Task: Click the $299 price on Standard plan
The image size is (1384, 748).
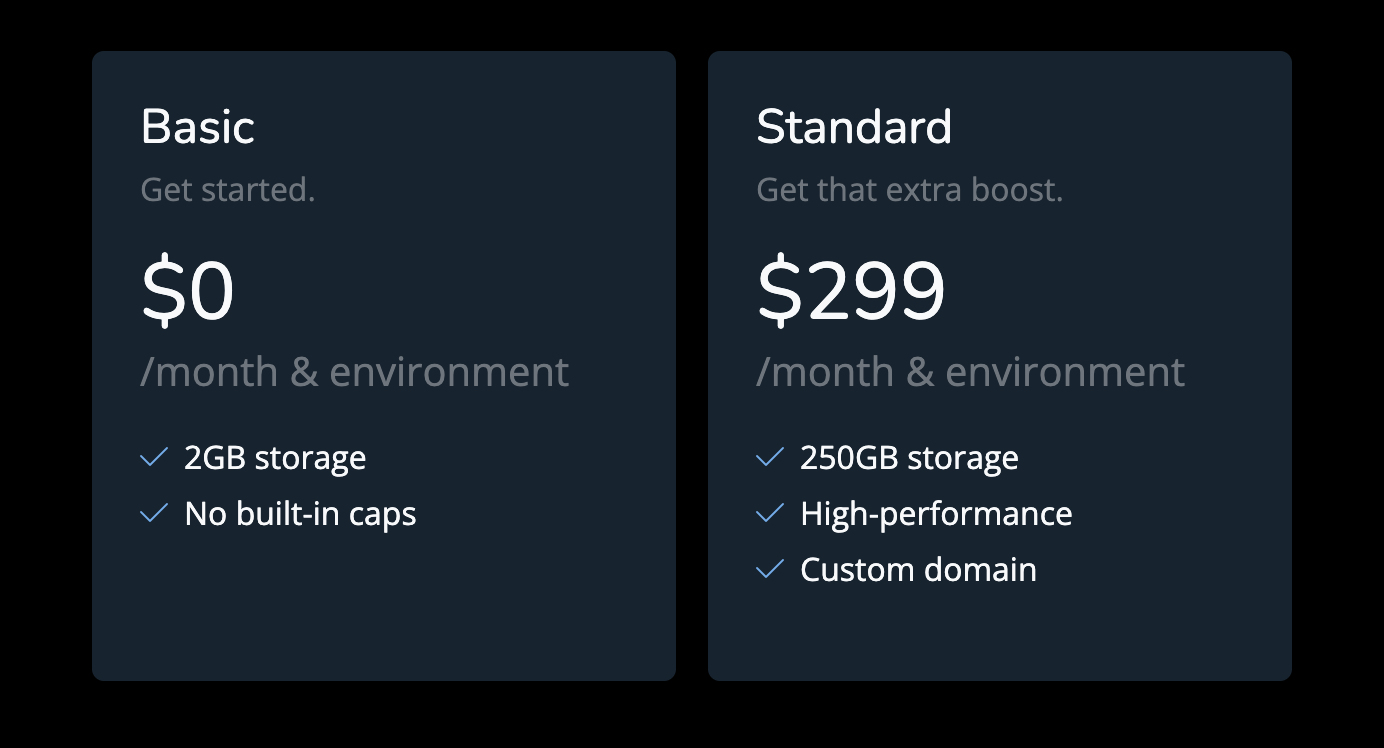Action: coord(851,291)
